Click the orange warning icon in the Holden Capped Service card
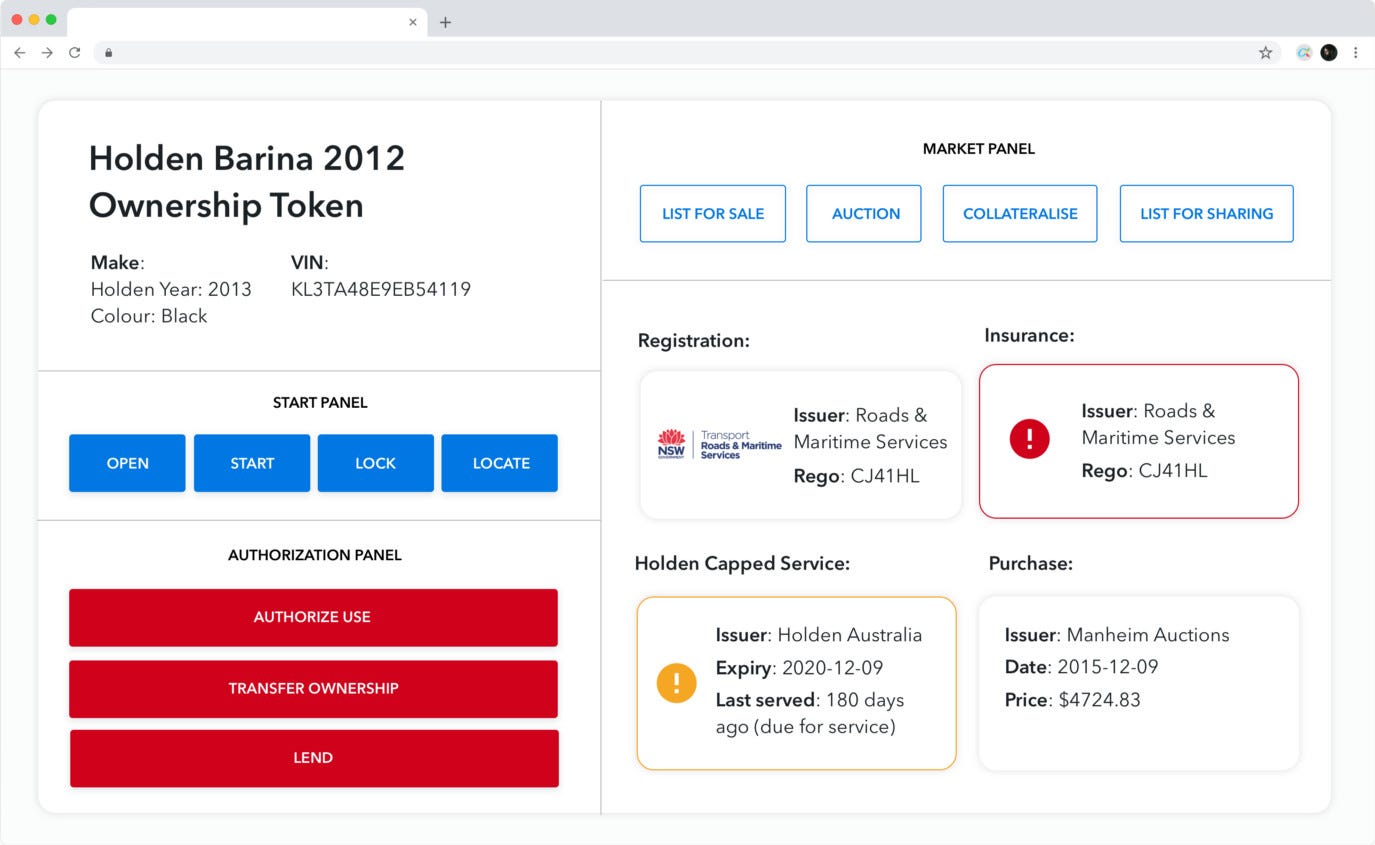The width and height of the screenshot is (1375, 845). [676, 683]
